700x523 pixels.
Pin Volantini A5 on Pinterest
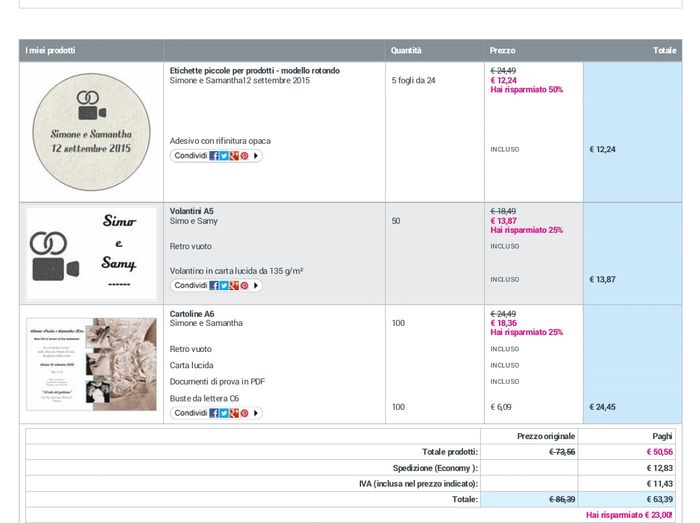[244, 286]
